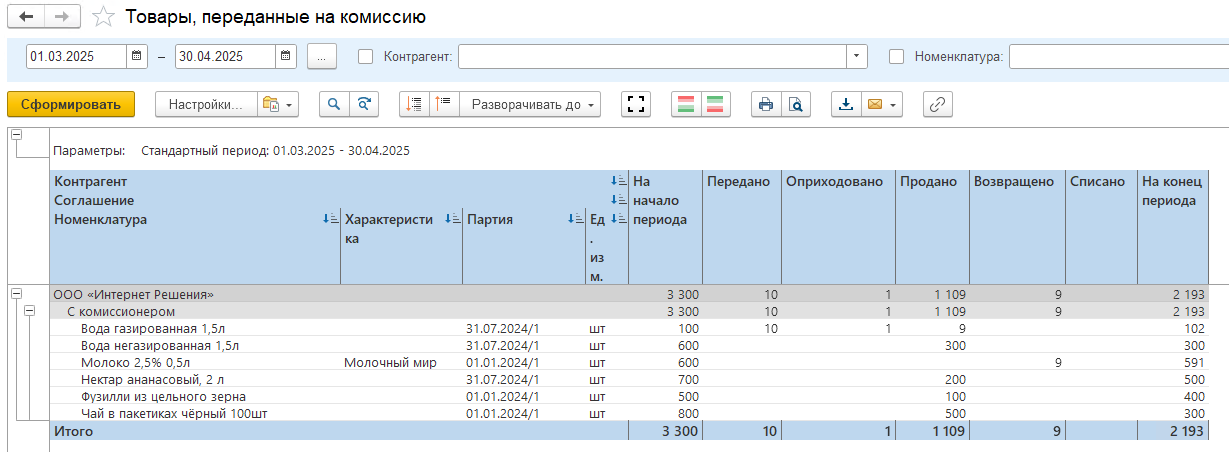1229x452 pixels.
Task: Click the Сформировать button
Action: pyautogui.click(x=70, y=104)
